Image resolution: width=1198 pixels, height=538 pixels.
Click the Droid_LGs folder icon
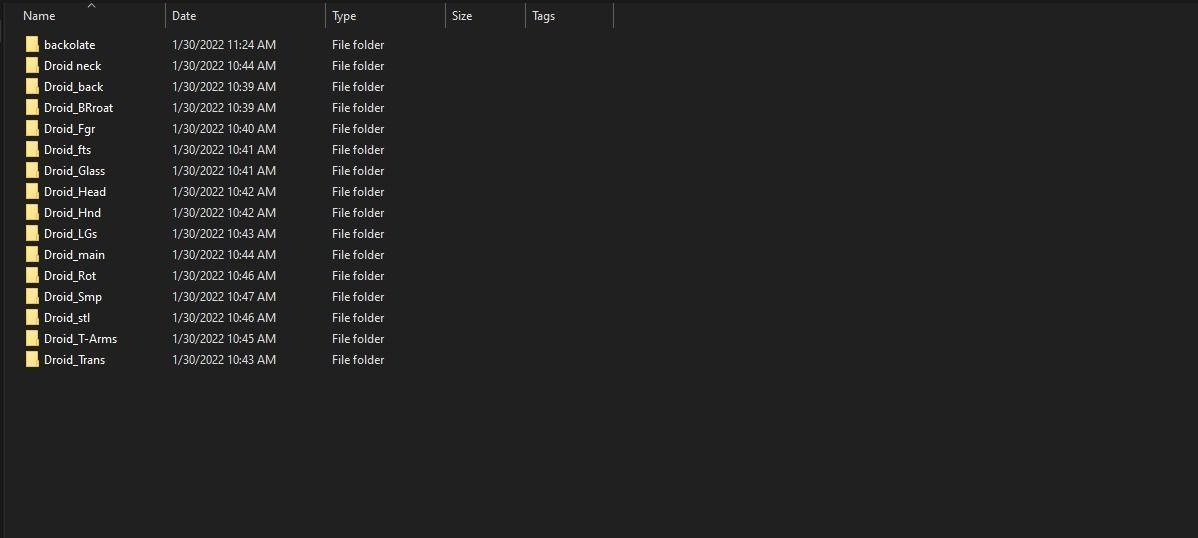click(x=31, y=234)
